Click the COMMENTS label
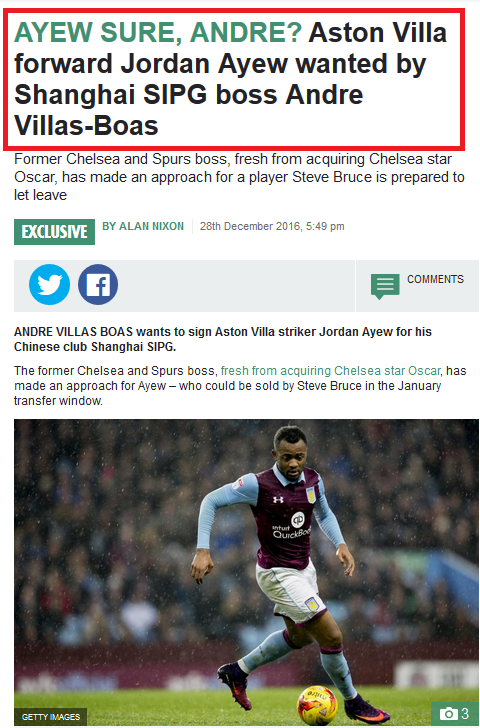This screenshot has width=480, height=728. 435,279
